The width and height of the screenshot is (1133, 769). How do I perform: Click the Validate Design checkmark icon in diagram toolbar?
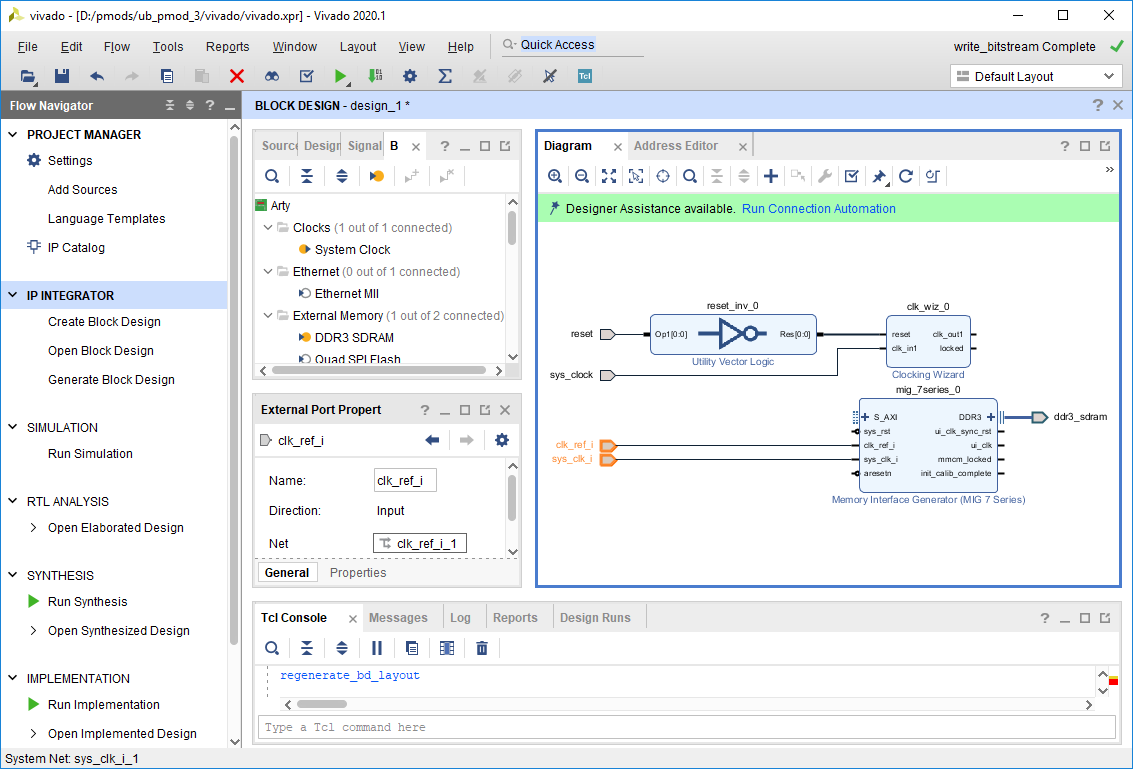coord(851,176)
